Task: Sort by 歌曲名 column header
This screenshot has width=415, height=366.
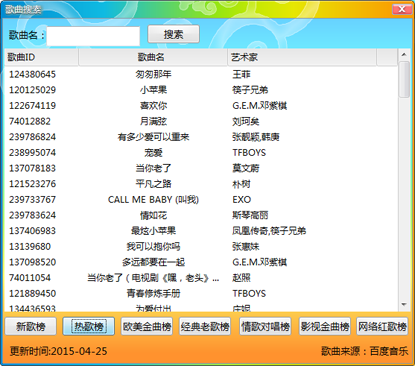Action: click(x=153, y=57)
